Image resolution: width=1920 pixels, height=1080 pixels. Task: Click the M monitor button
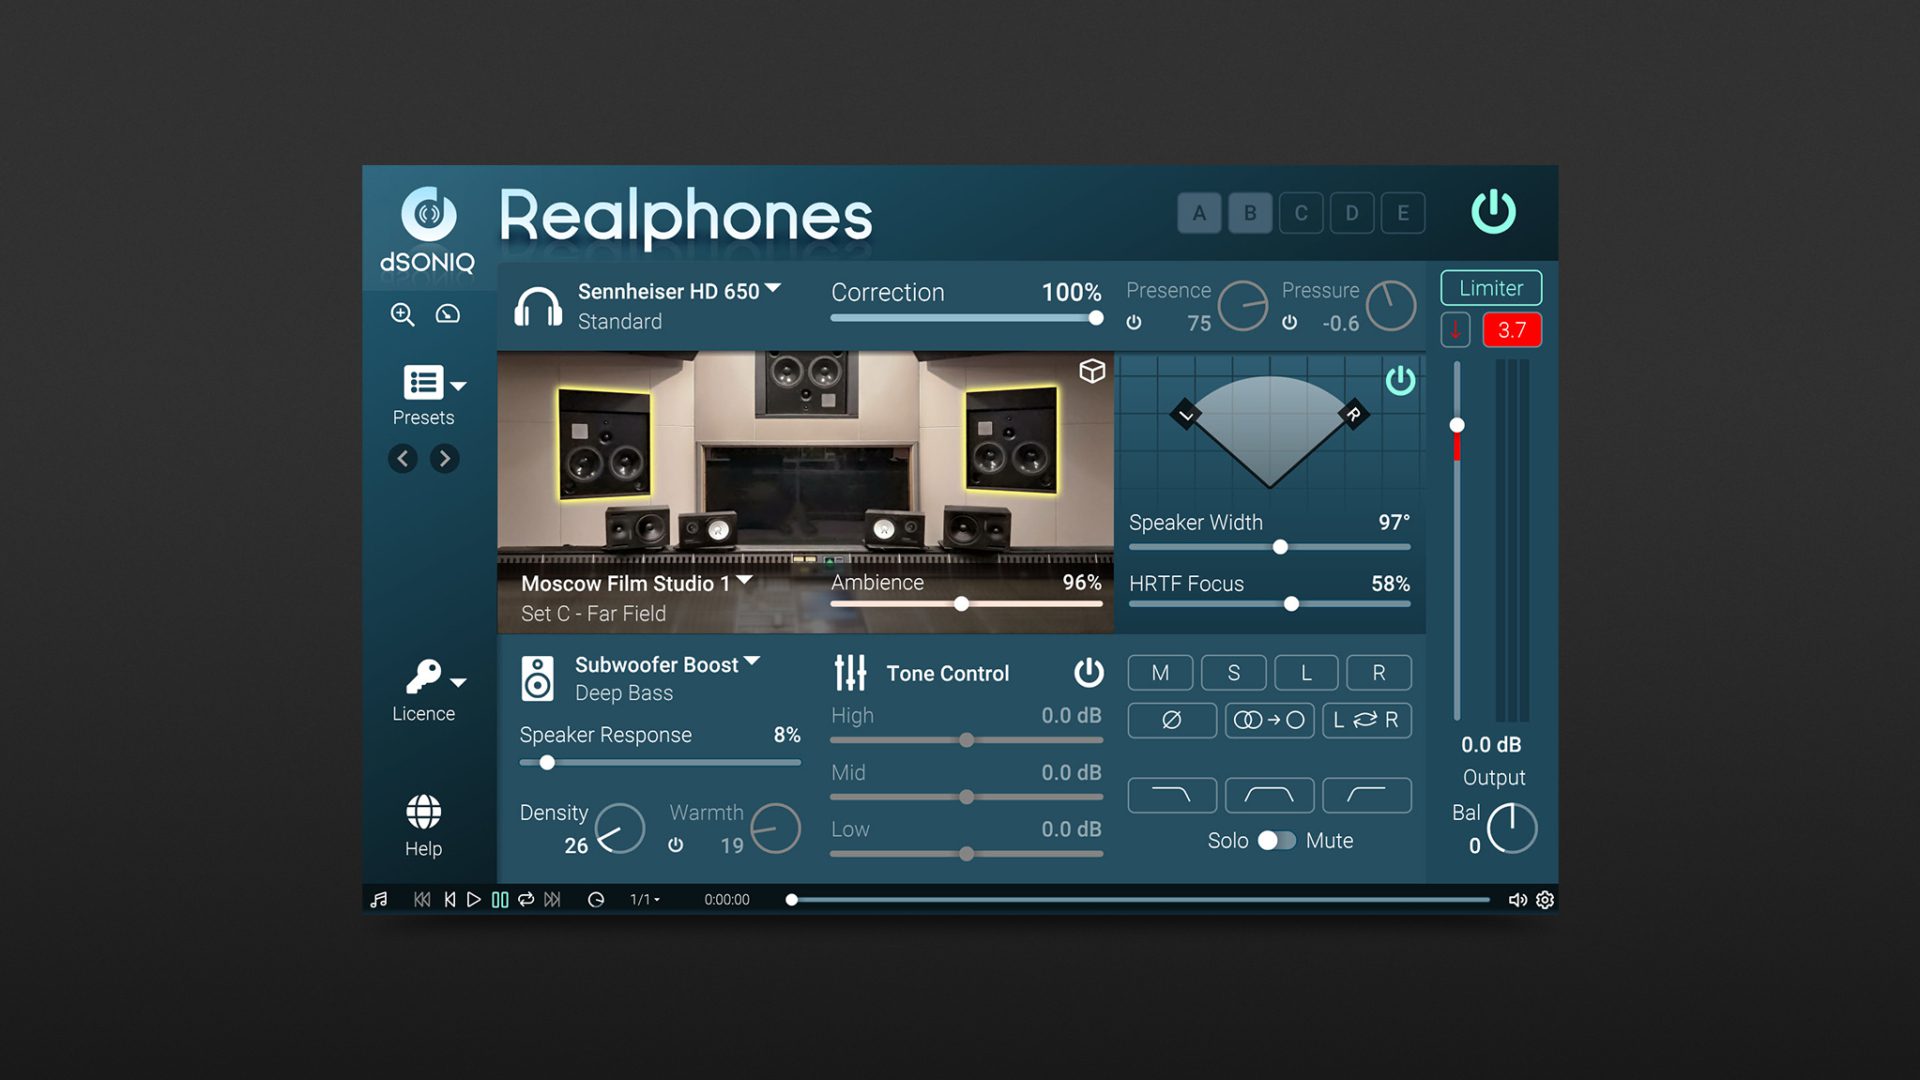coord(1160,673)
